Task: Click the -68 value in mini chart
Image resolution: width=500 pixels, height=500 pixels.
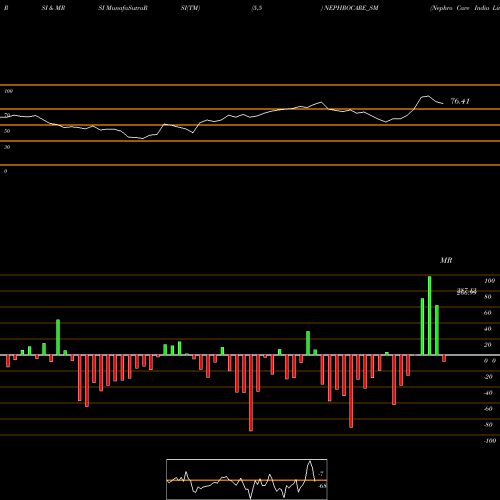Action: tap(322, 486)
